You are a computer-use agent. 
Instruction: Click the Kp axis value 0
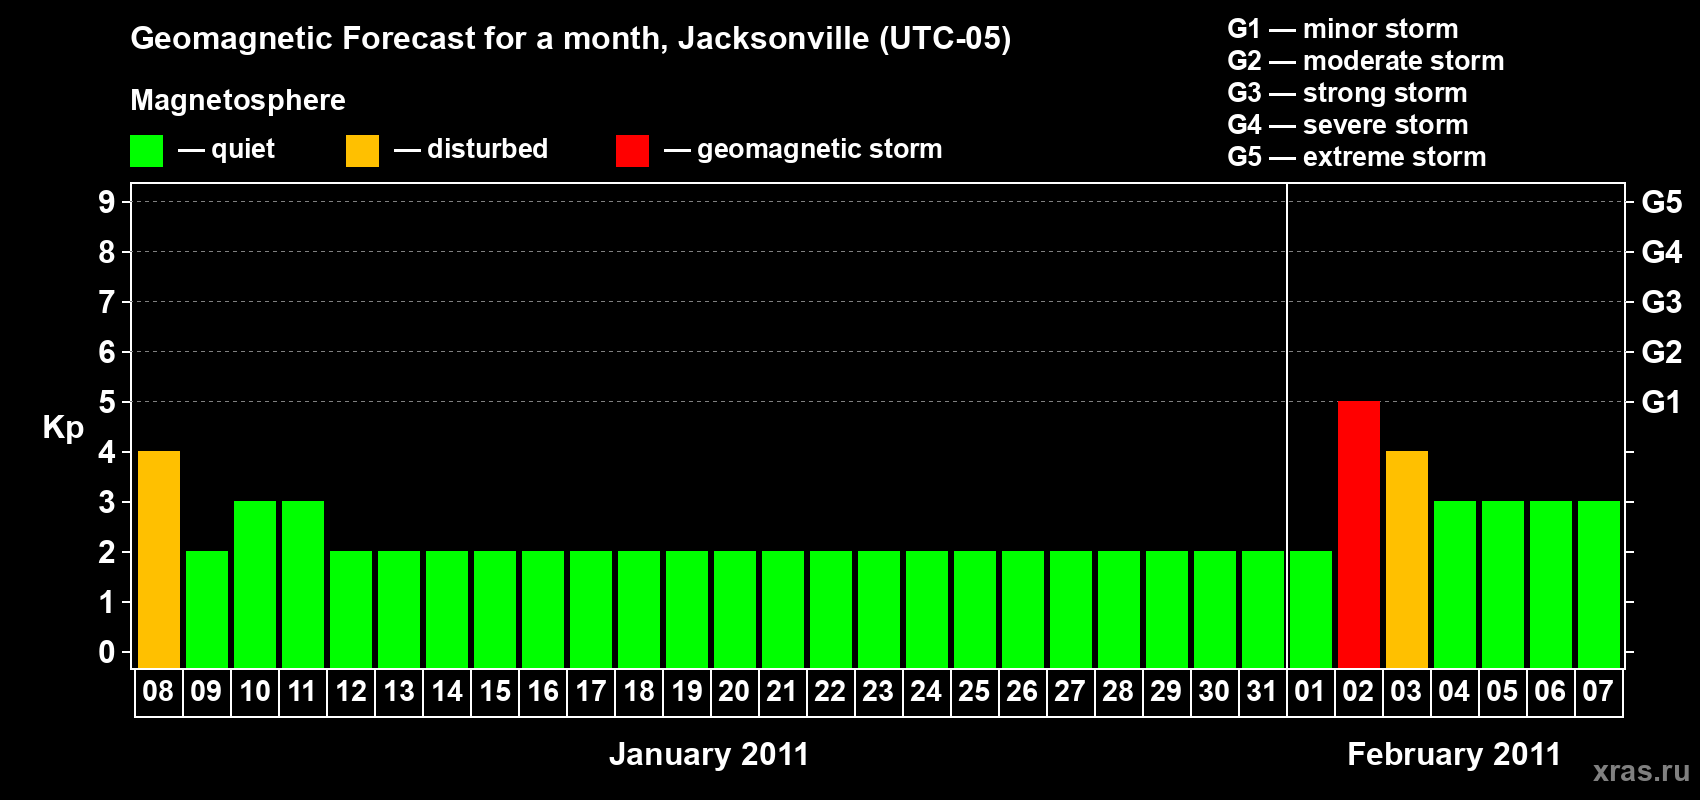point(107,652)
